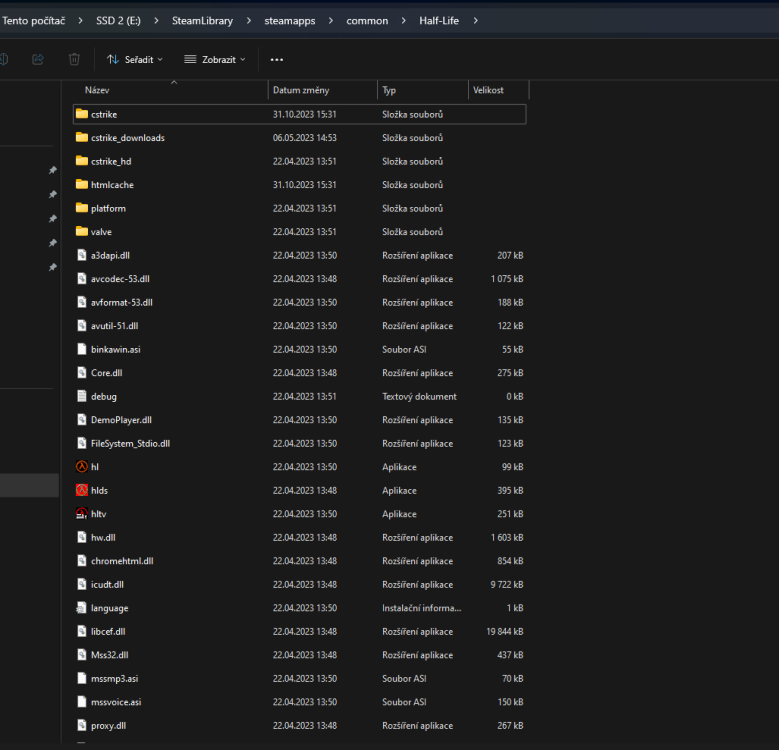Screen dimensions: 779x750
Task: Select the FileSystem_Stdio.dll file name
Action: [131, 444]
